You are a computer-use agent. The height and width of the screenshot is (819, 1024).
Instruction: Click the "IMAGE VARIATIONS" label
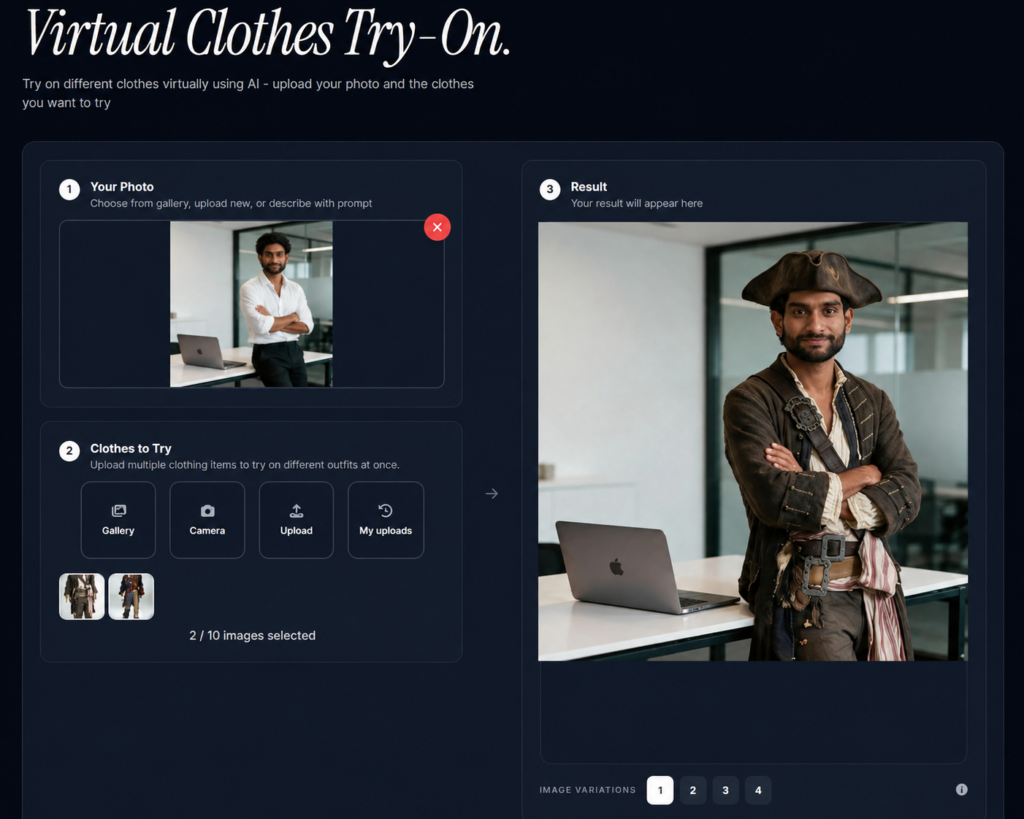(587, 790)
